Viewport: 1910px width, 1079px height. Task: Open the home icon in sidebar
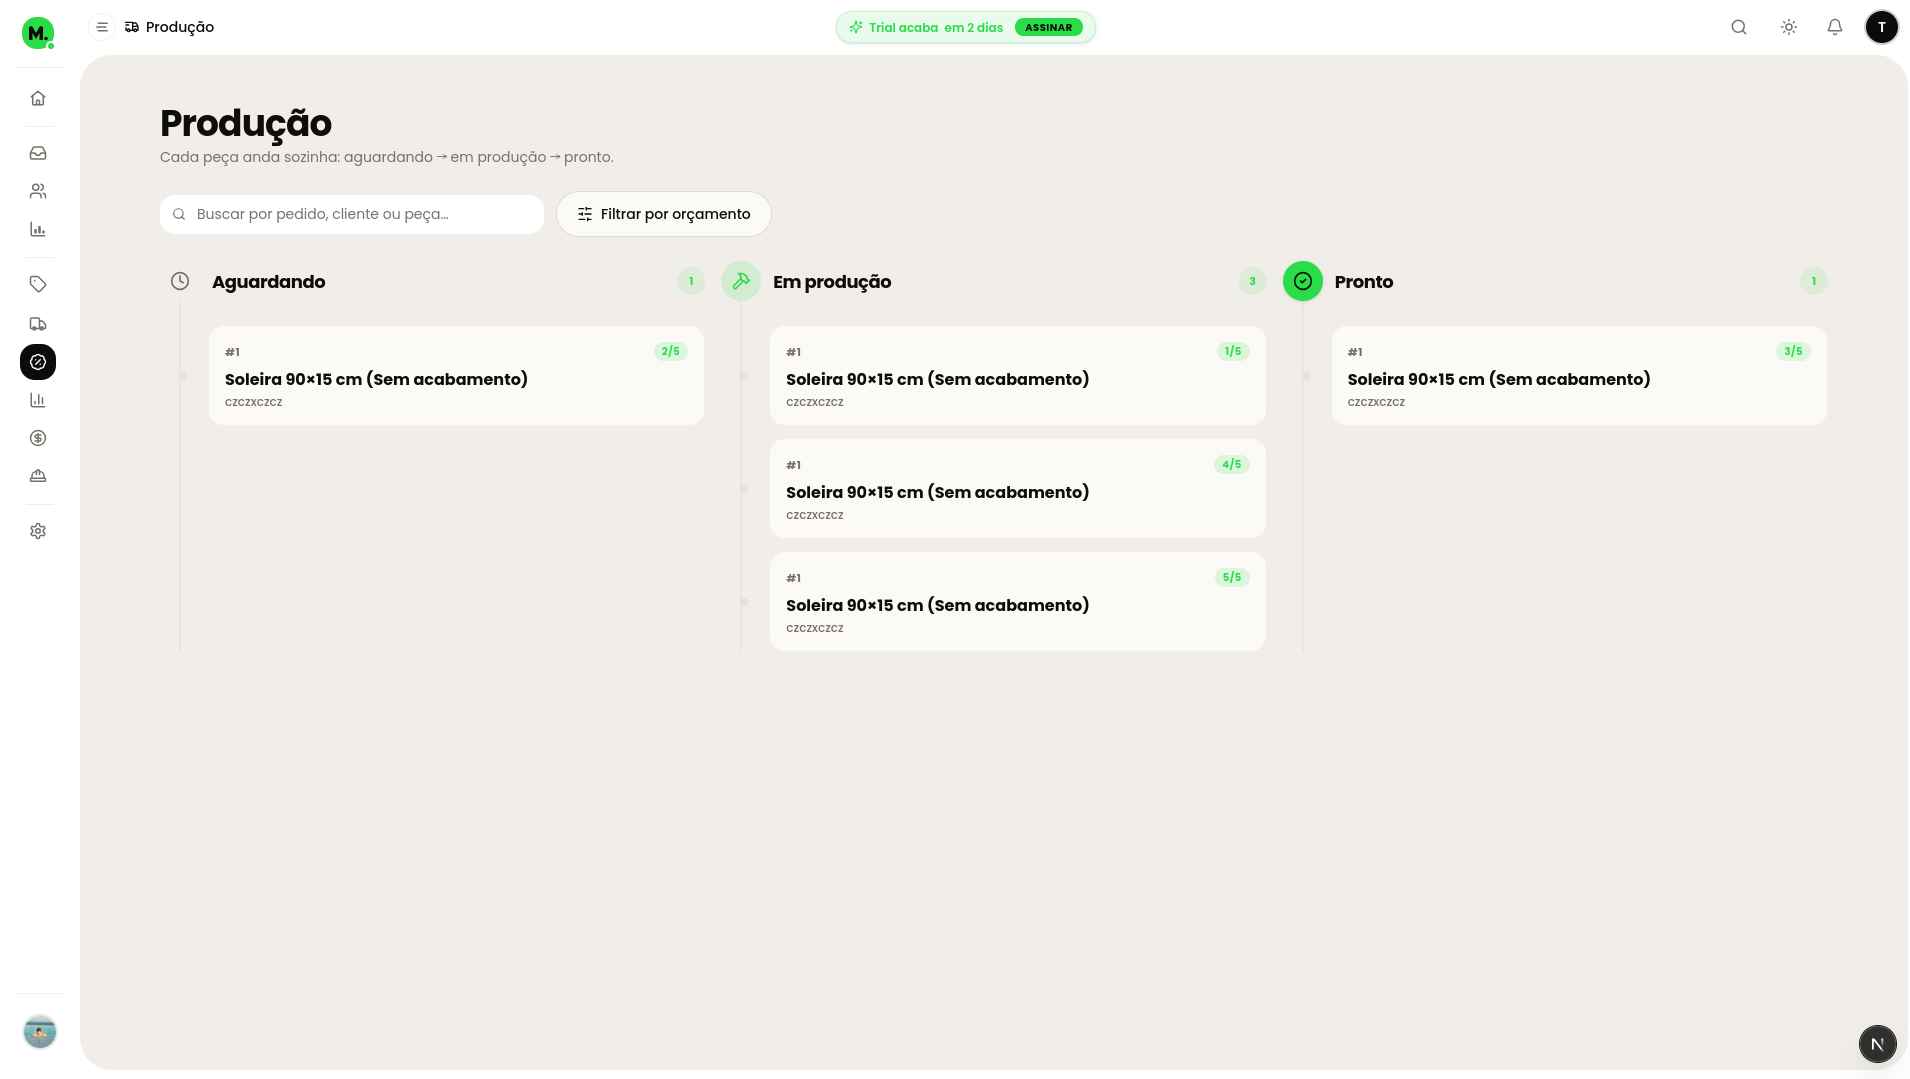point(38,98)
